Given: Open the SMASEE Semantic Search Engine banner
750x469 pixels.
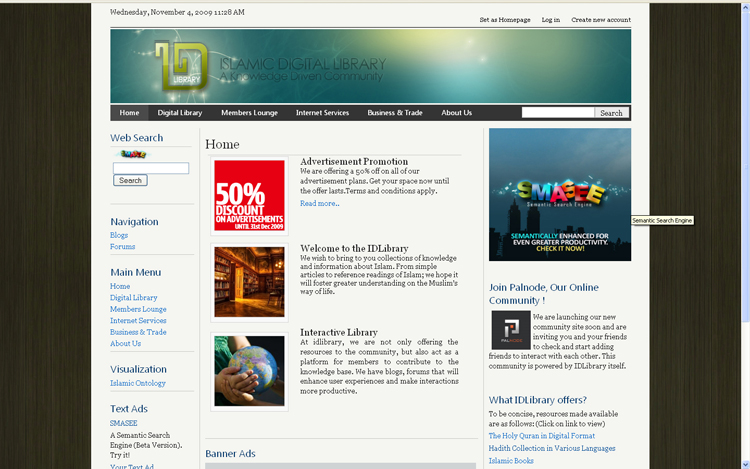Looking at the screenshot, I should coord(560,195).
